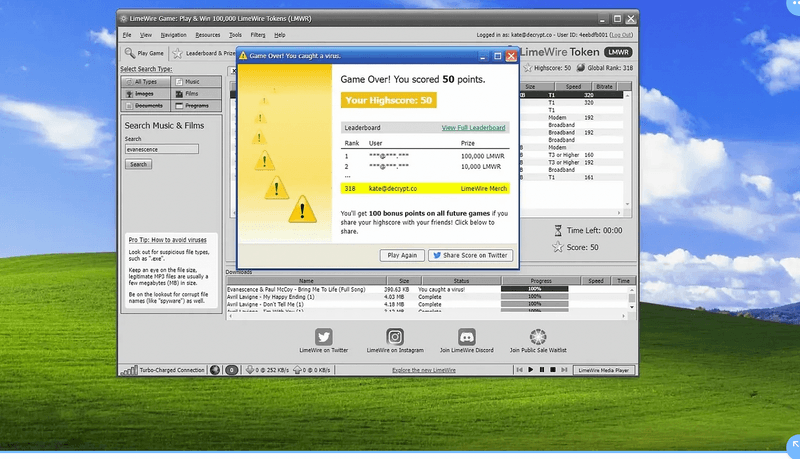Click the firewall count badge showing 0

click(232, 370)
